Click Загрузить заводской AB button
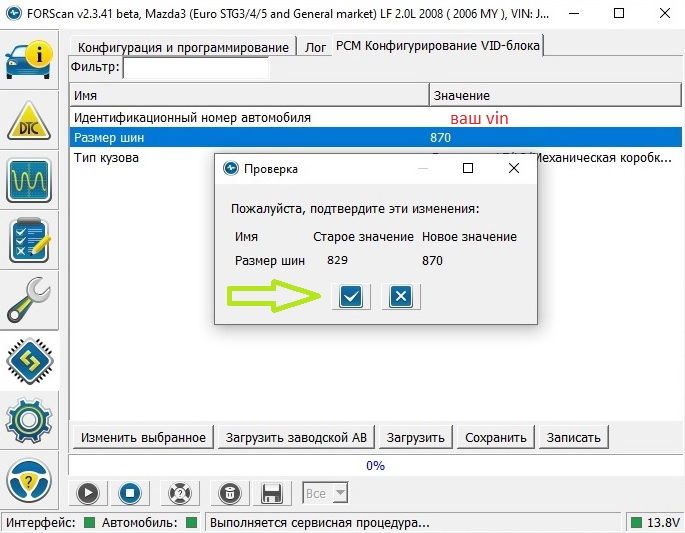Screen dimensions: 685x533 (296, 437)
